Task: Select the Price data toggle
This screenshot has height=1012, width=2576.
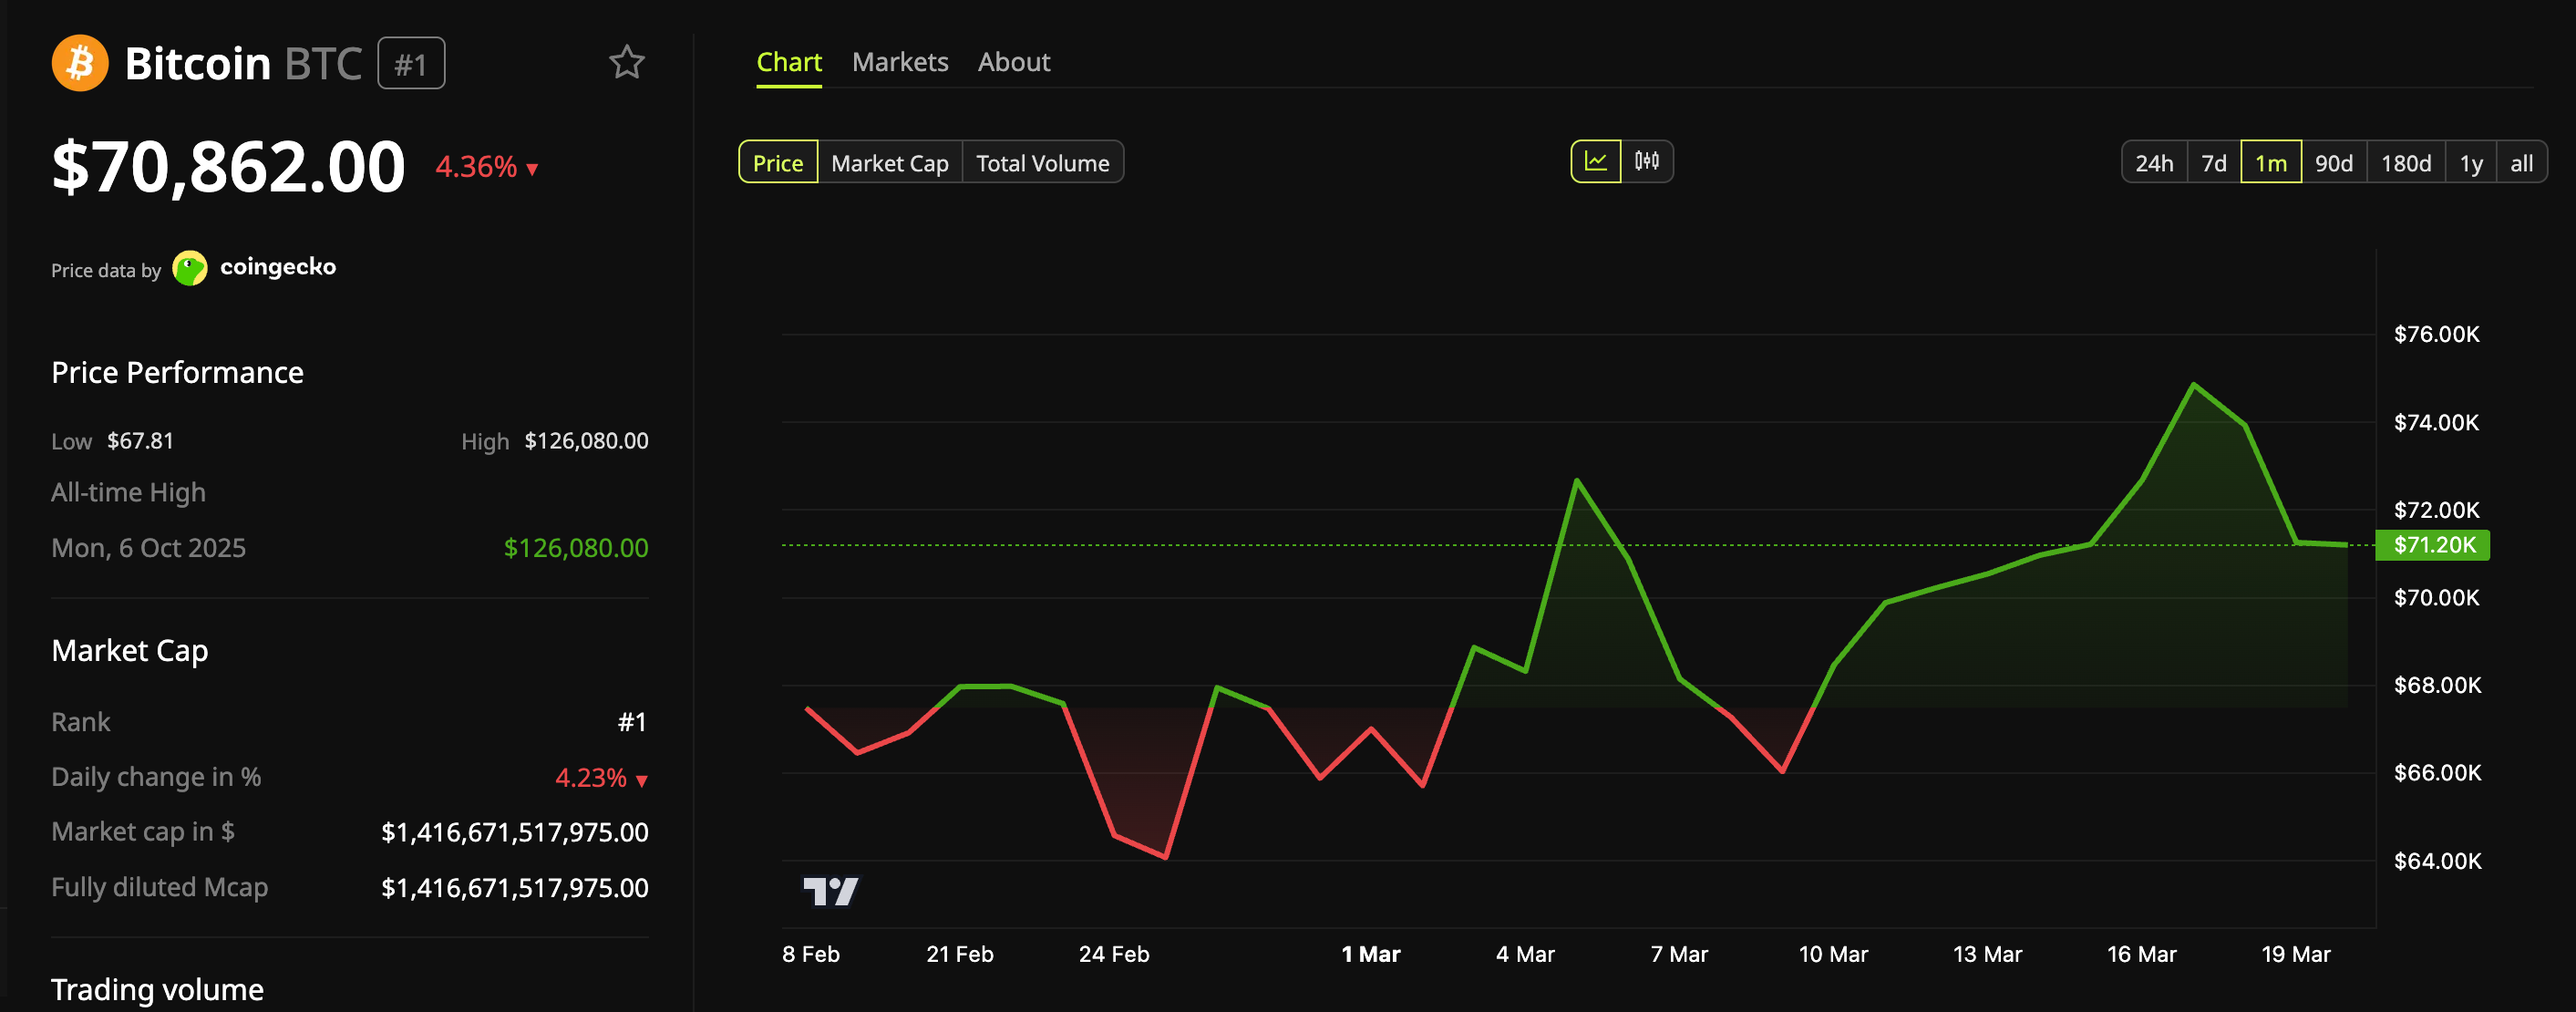Action: pos(777,163)
